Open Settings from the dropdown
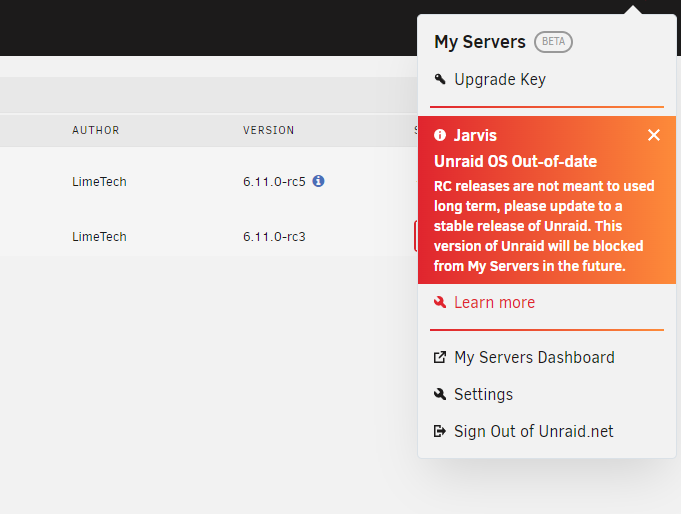 483,395
